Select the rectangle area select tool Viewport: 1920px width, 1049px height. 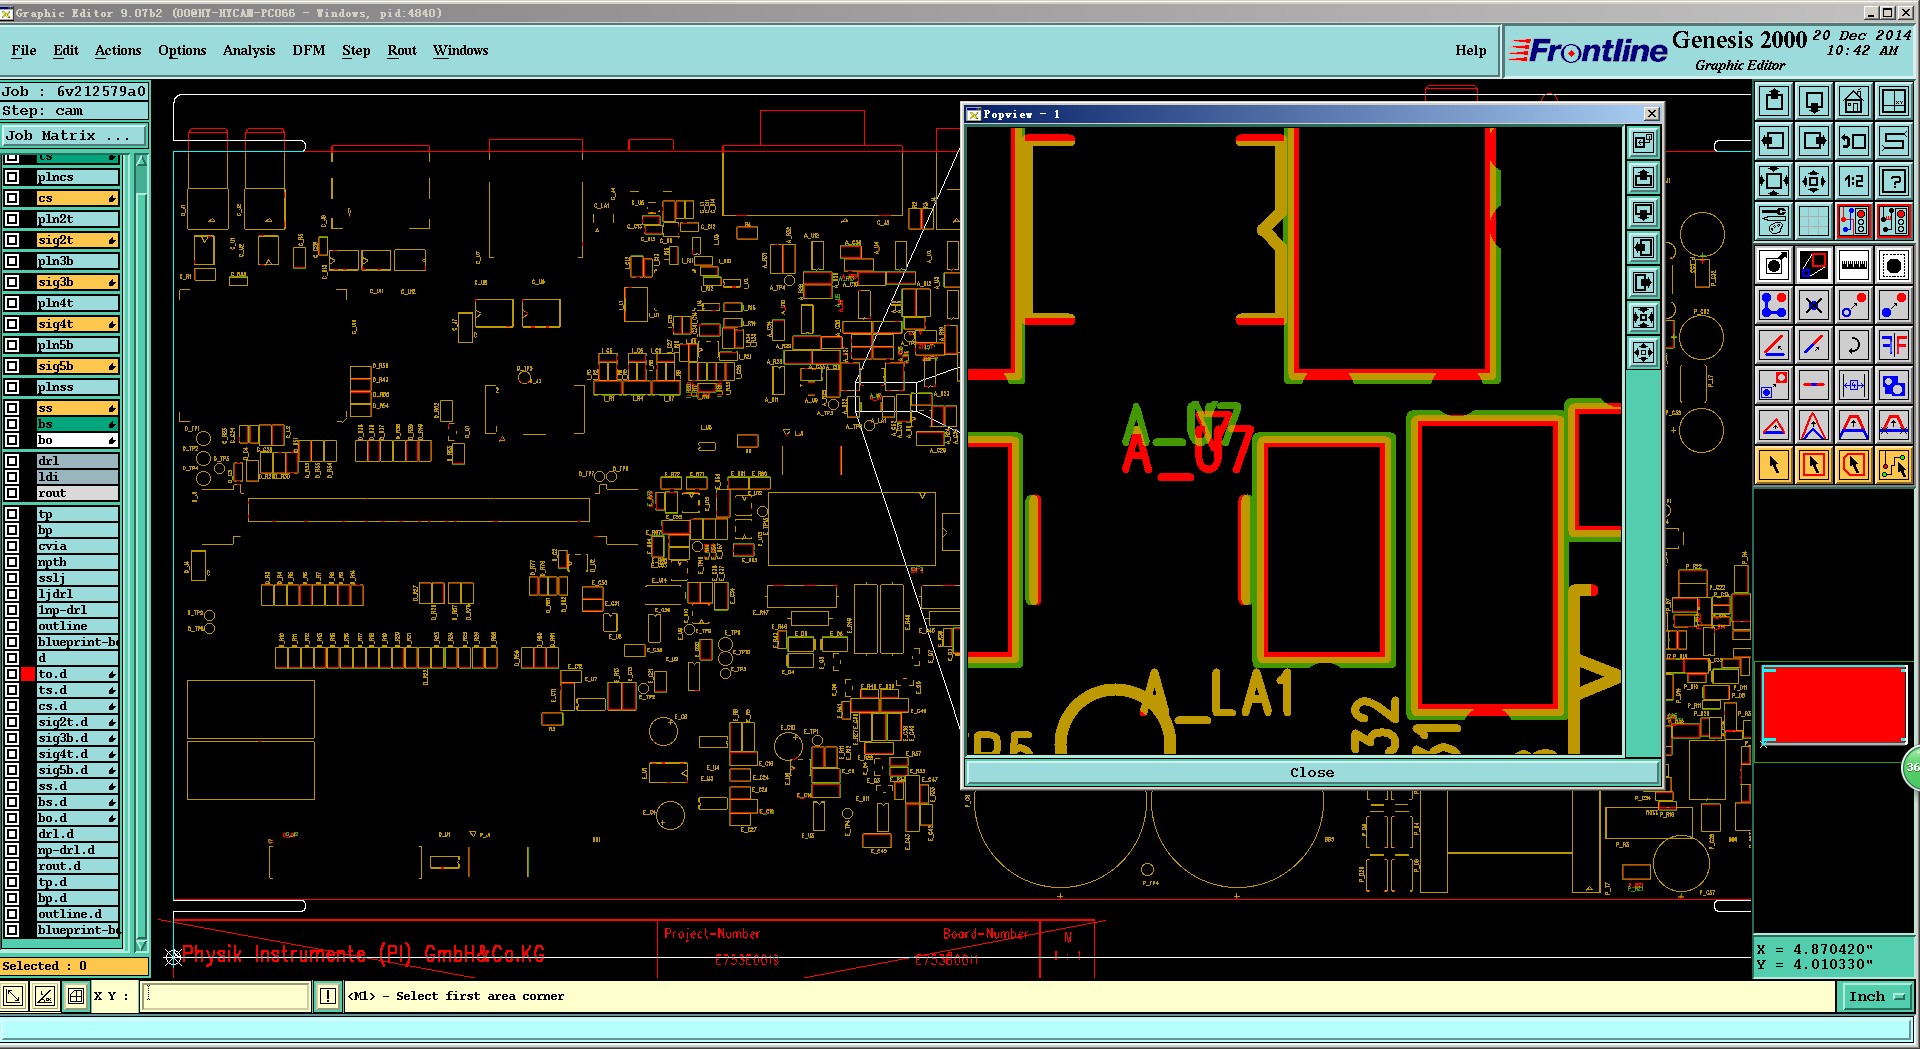pyautogui.click(x=1814, y=465)
